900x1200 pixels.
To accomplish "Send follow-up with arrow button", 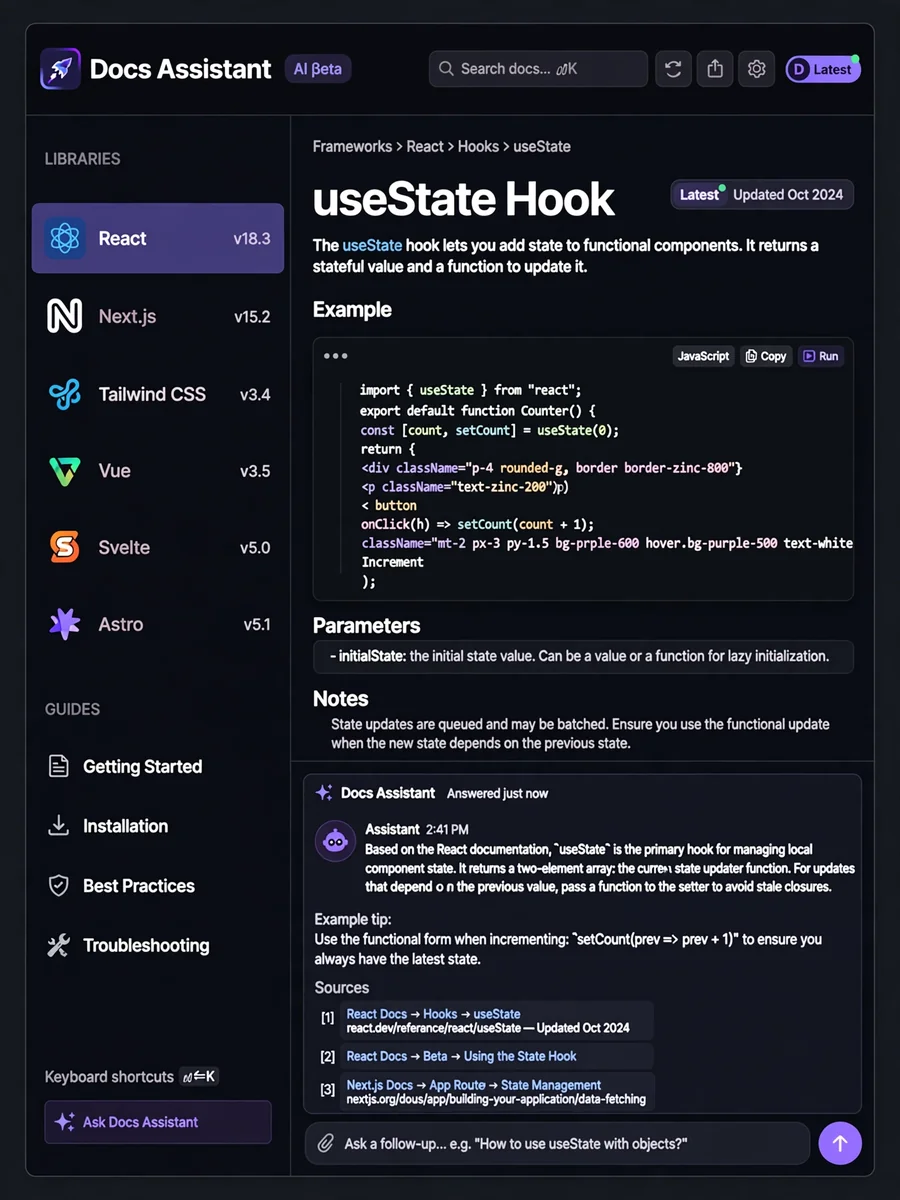I will tap(840, 1143).
